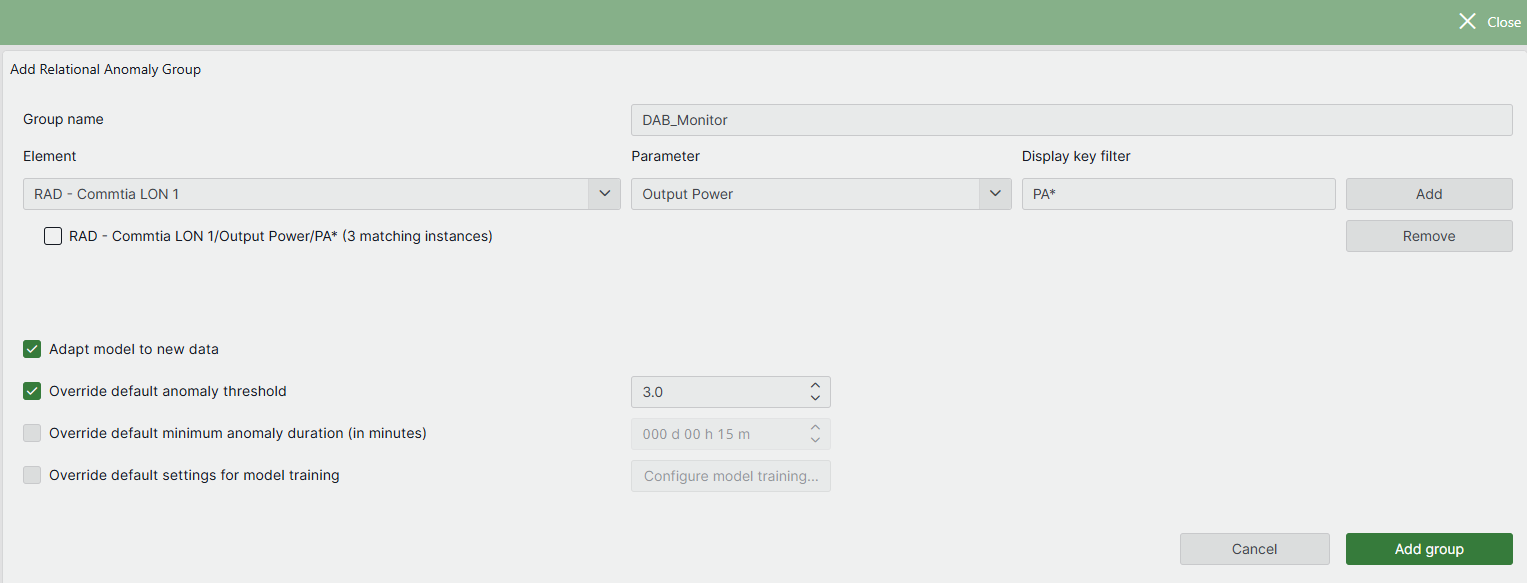This screenshot has height=583, width=1527.
Task: Click the Group name text field
Action: coord(1071,120)
